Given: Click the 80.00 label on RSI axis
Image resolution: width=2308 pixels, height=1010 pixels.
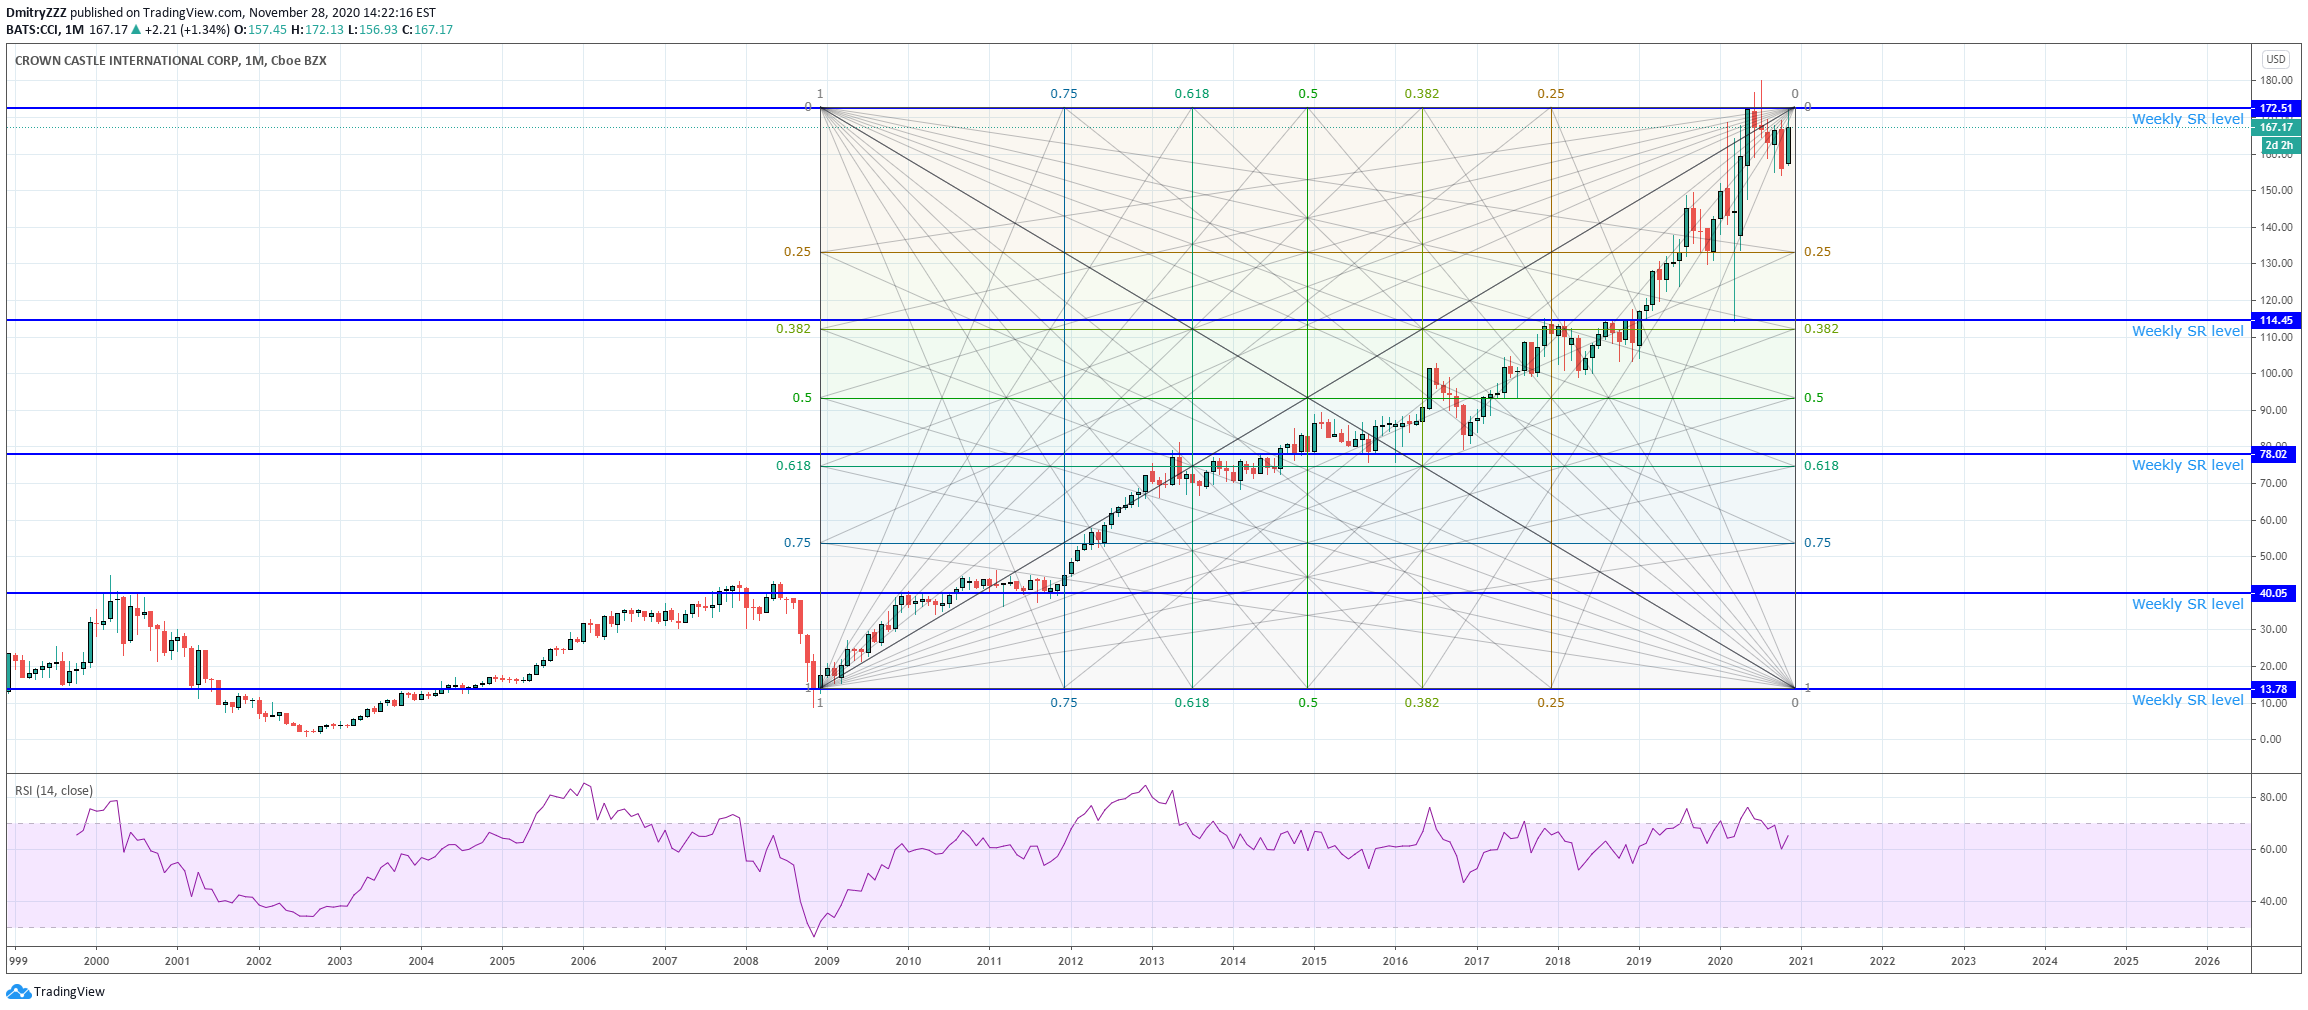Looking at the screenshot, I should pyautogui.click(x=2273, y=797).
